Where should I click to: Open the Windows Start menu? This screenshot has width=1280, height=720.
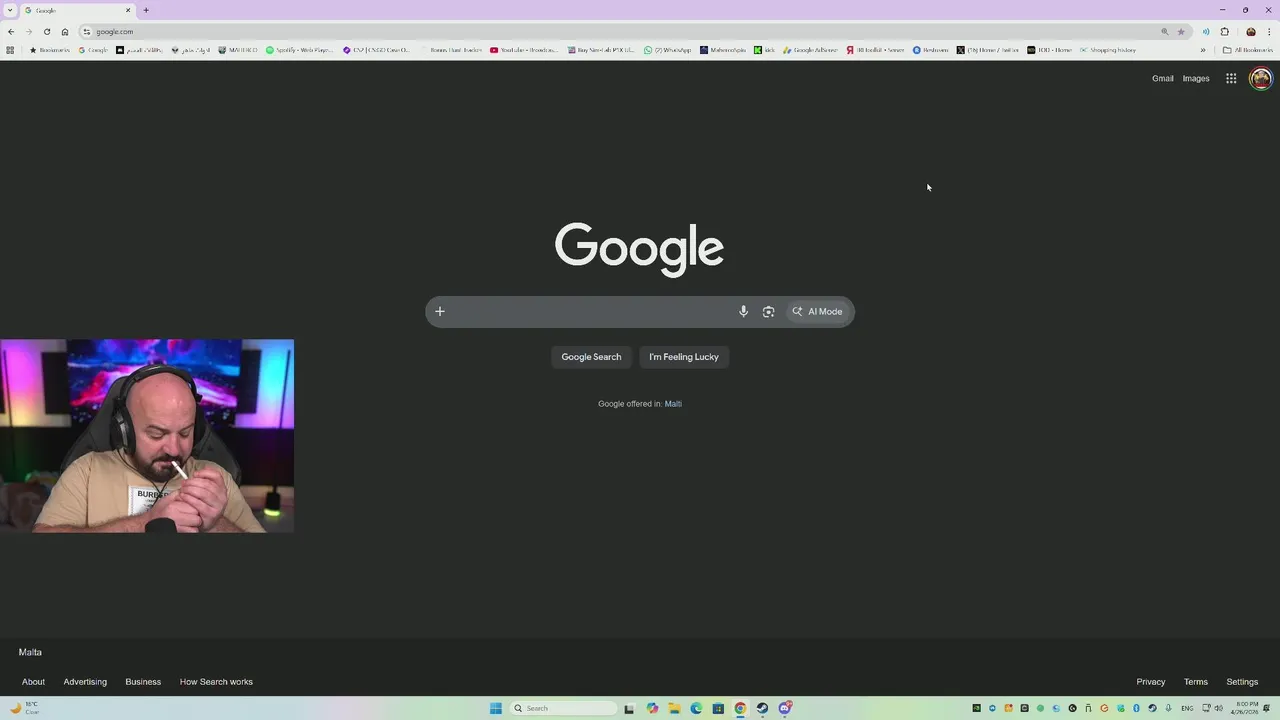tap(495, 708)
